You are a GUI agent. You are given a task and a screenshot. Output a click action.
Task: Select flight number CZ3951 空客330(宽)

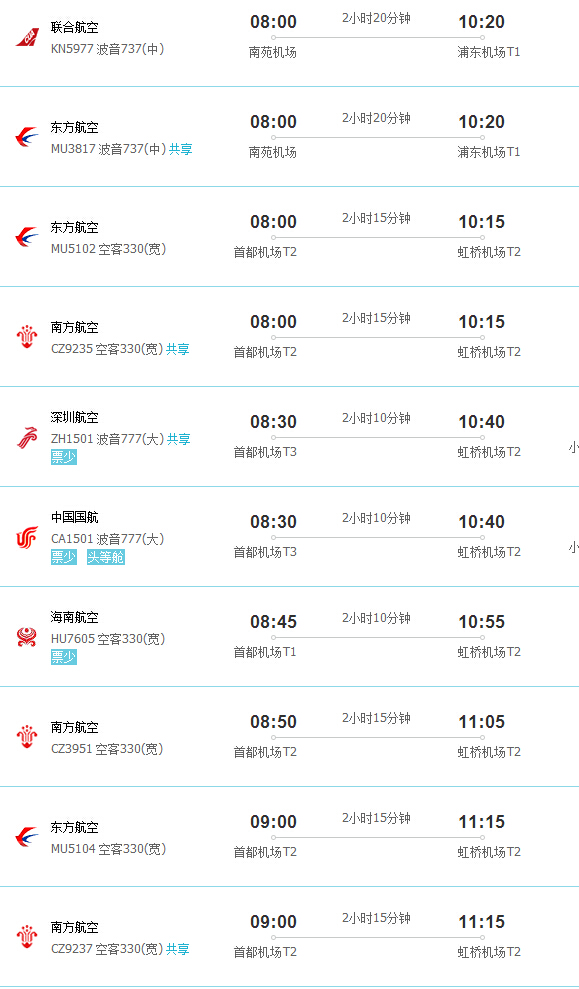click(107, 749)
